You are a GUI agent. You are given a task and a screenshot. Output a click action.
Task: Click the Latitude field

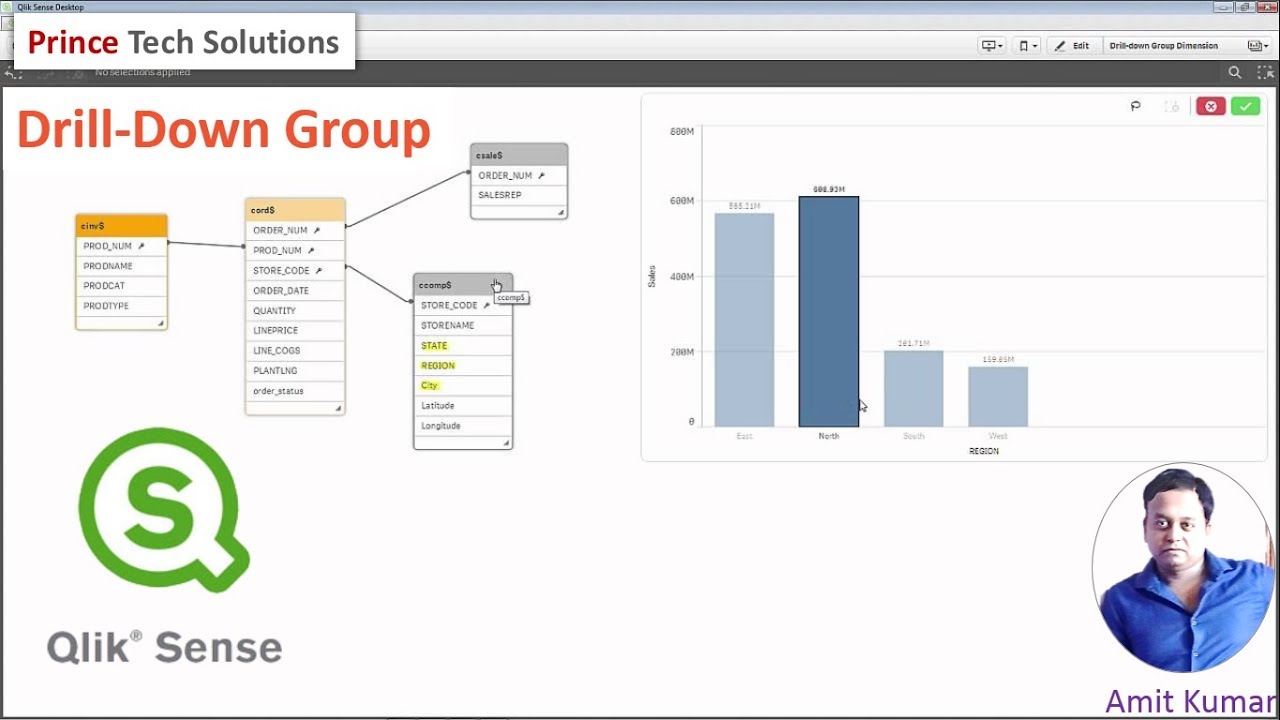click(463, 406)
